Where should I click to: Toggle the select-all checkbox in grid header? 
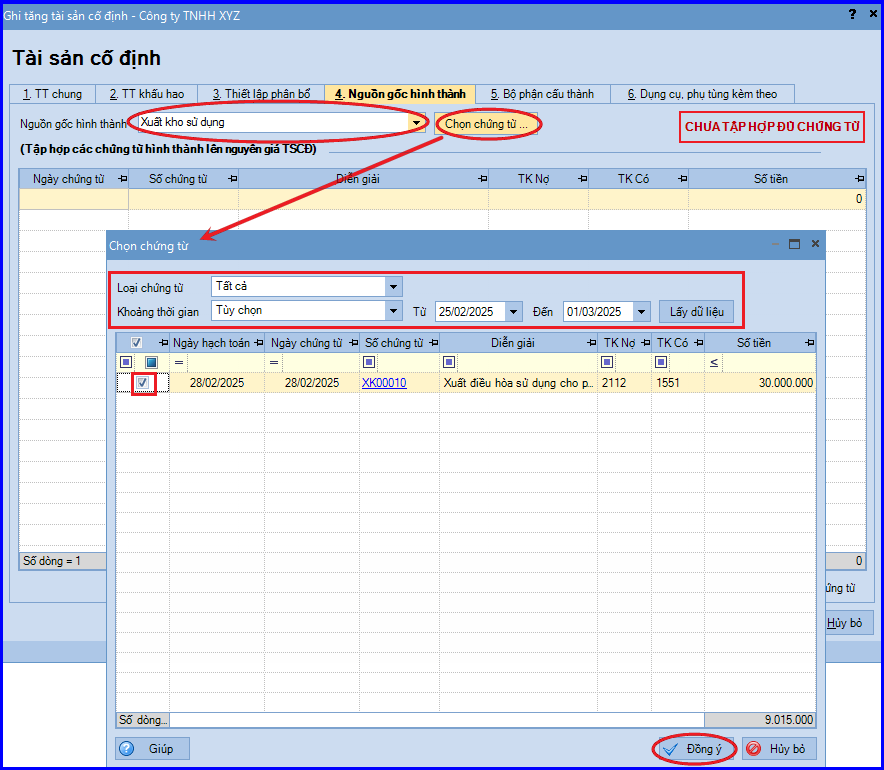click(x=136, y=343)
